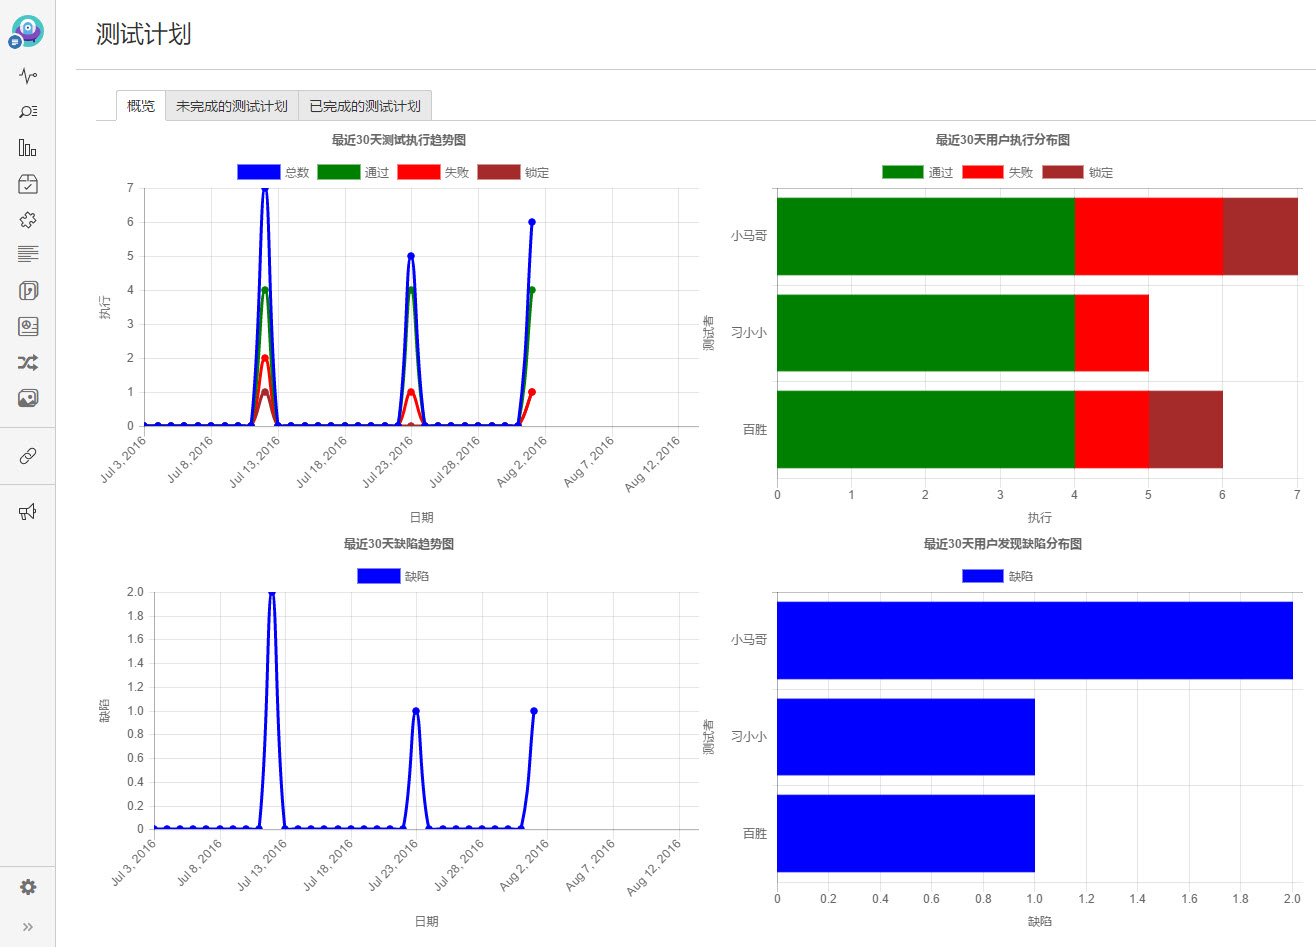Click the defect trend peak point at 2.0
Image resolution: width=1316 pixels, height=947 pixels.
271,593
